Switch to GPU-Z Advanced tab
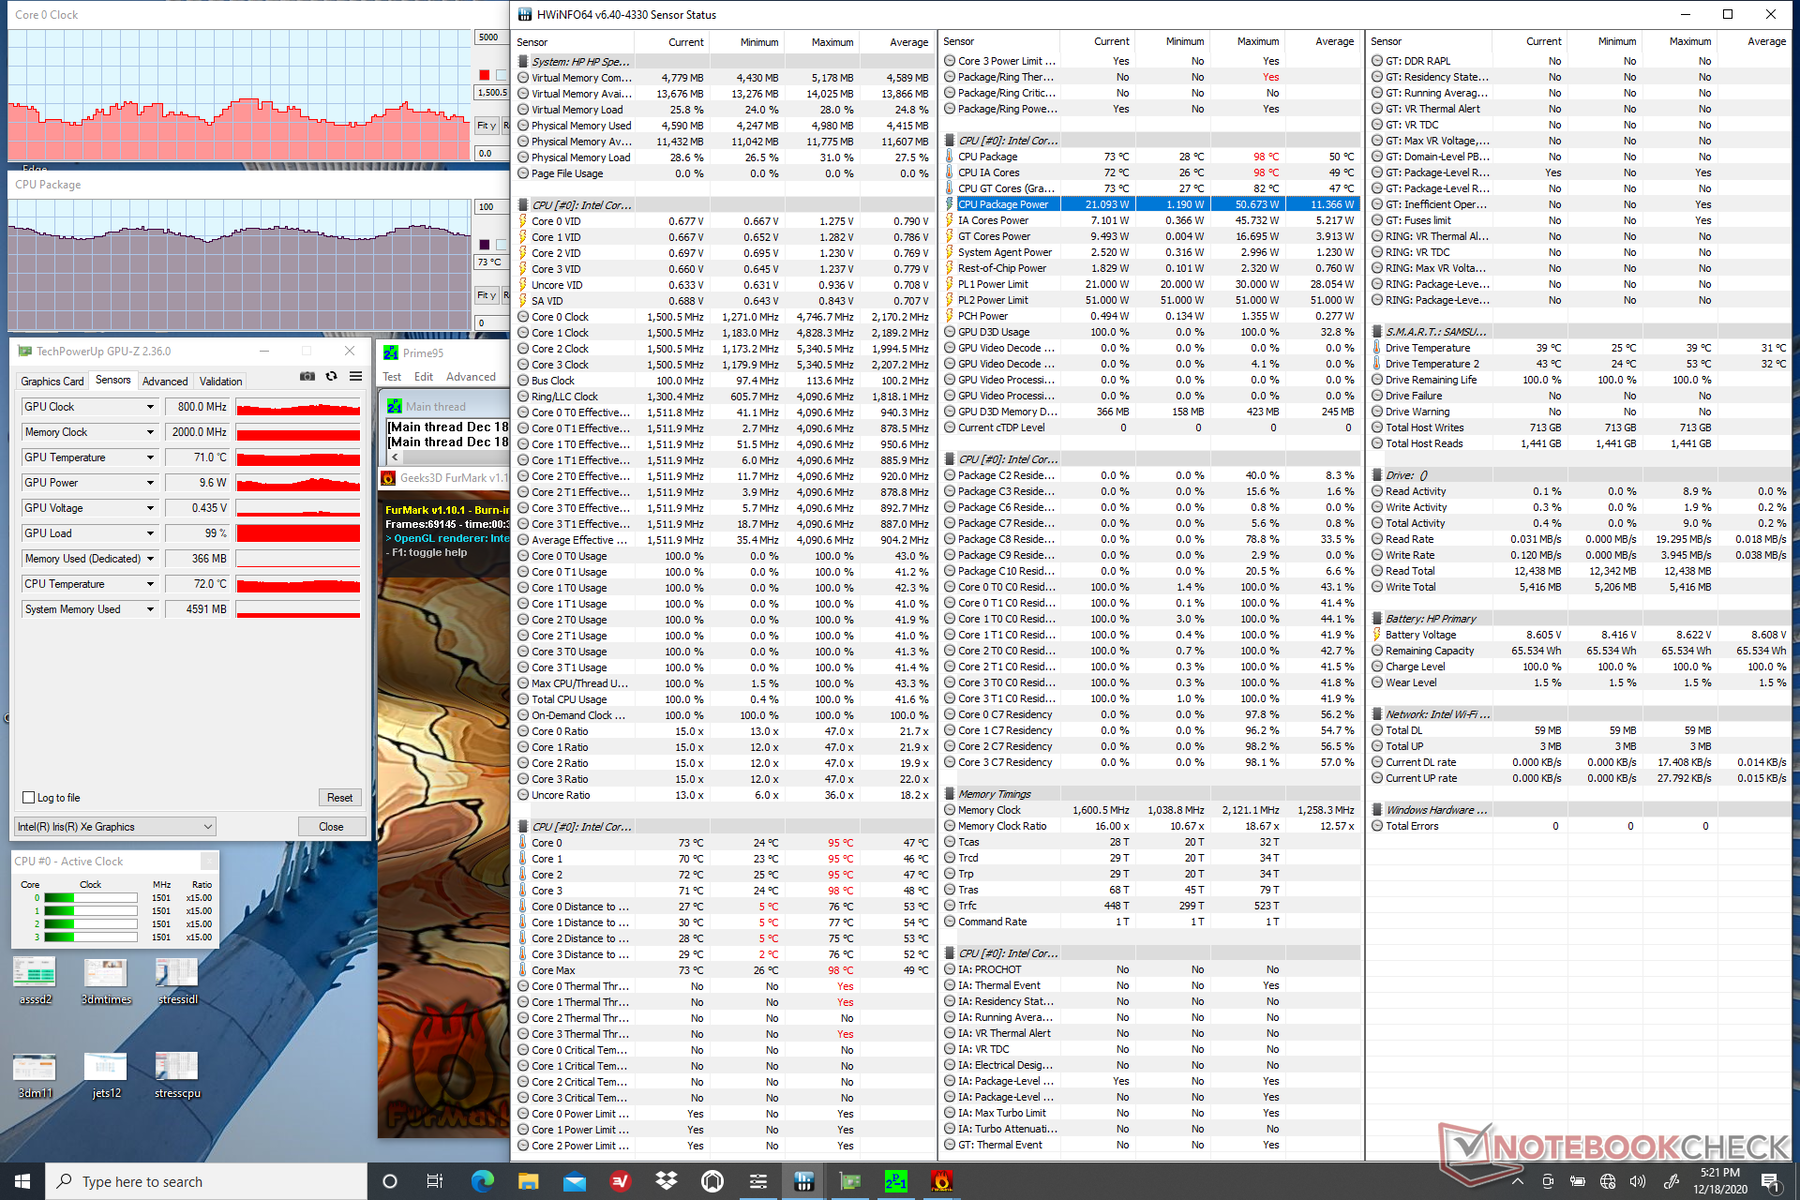 165,381
